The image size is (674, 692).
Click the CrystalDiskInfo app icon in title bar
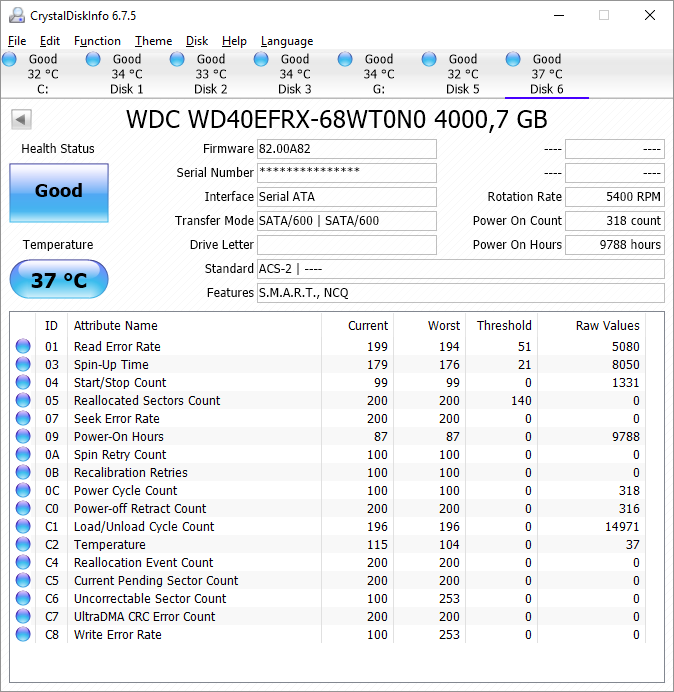(x=17, y=15)
